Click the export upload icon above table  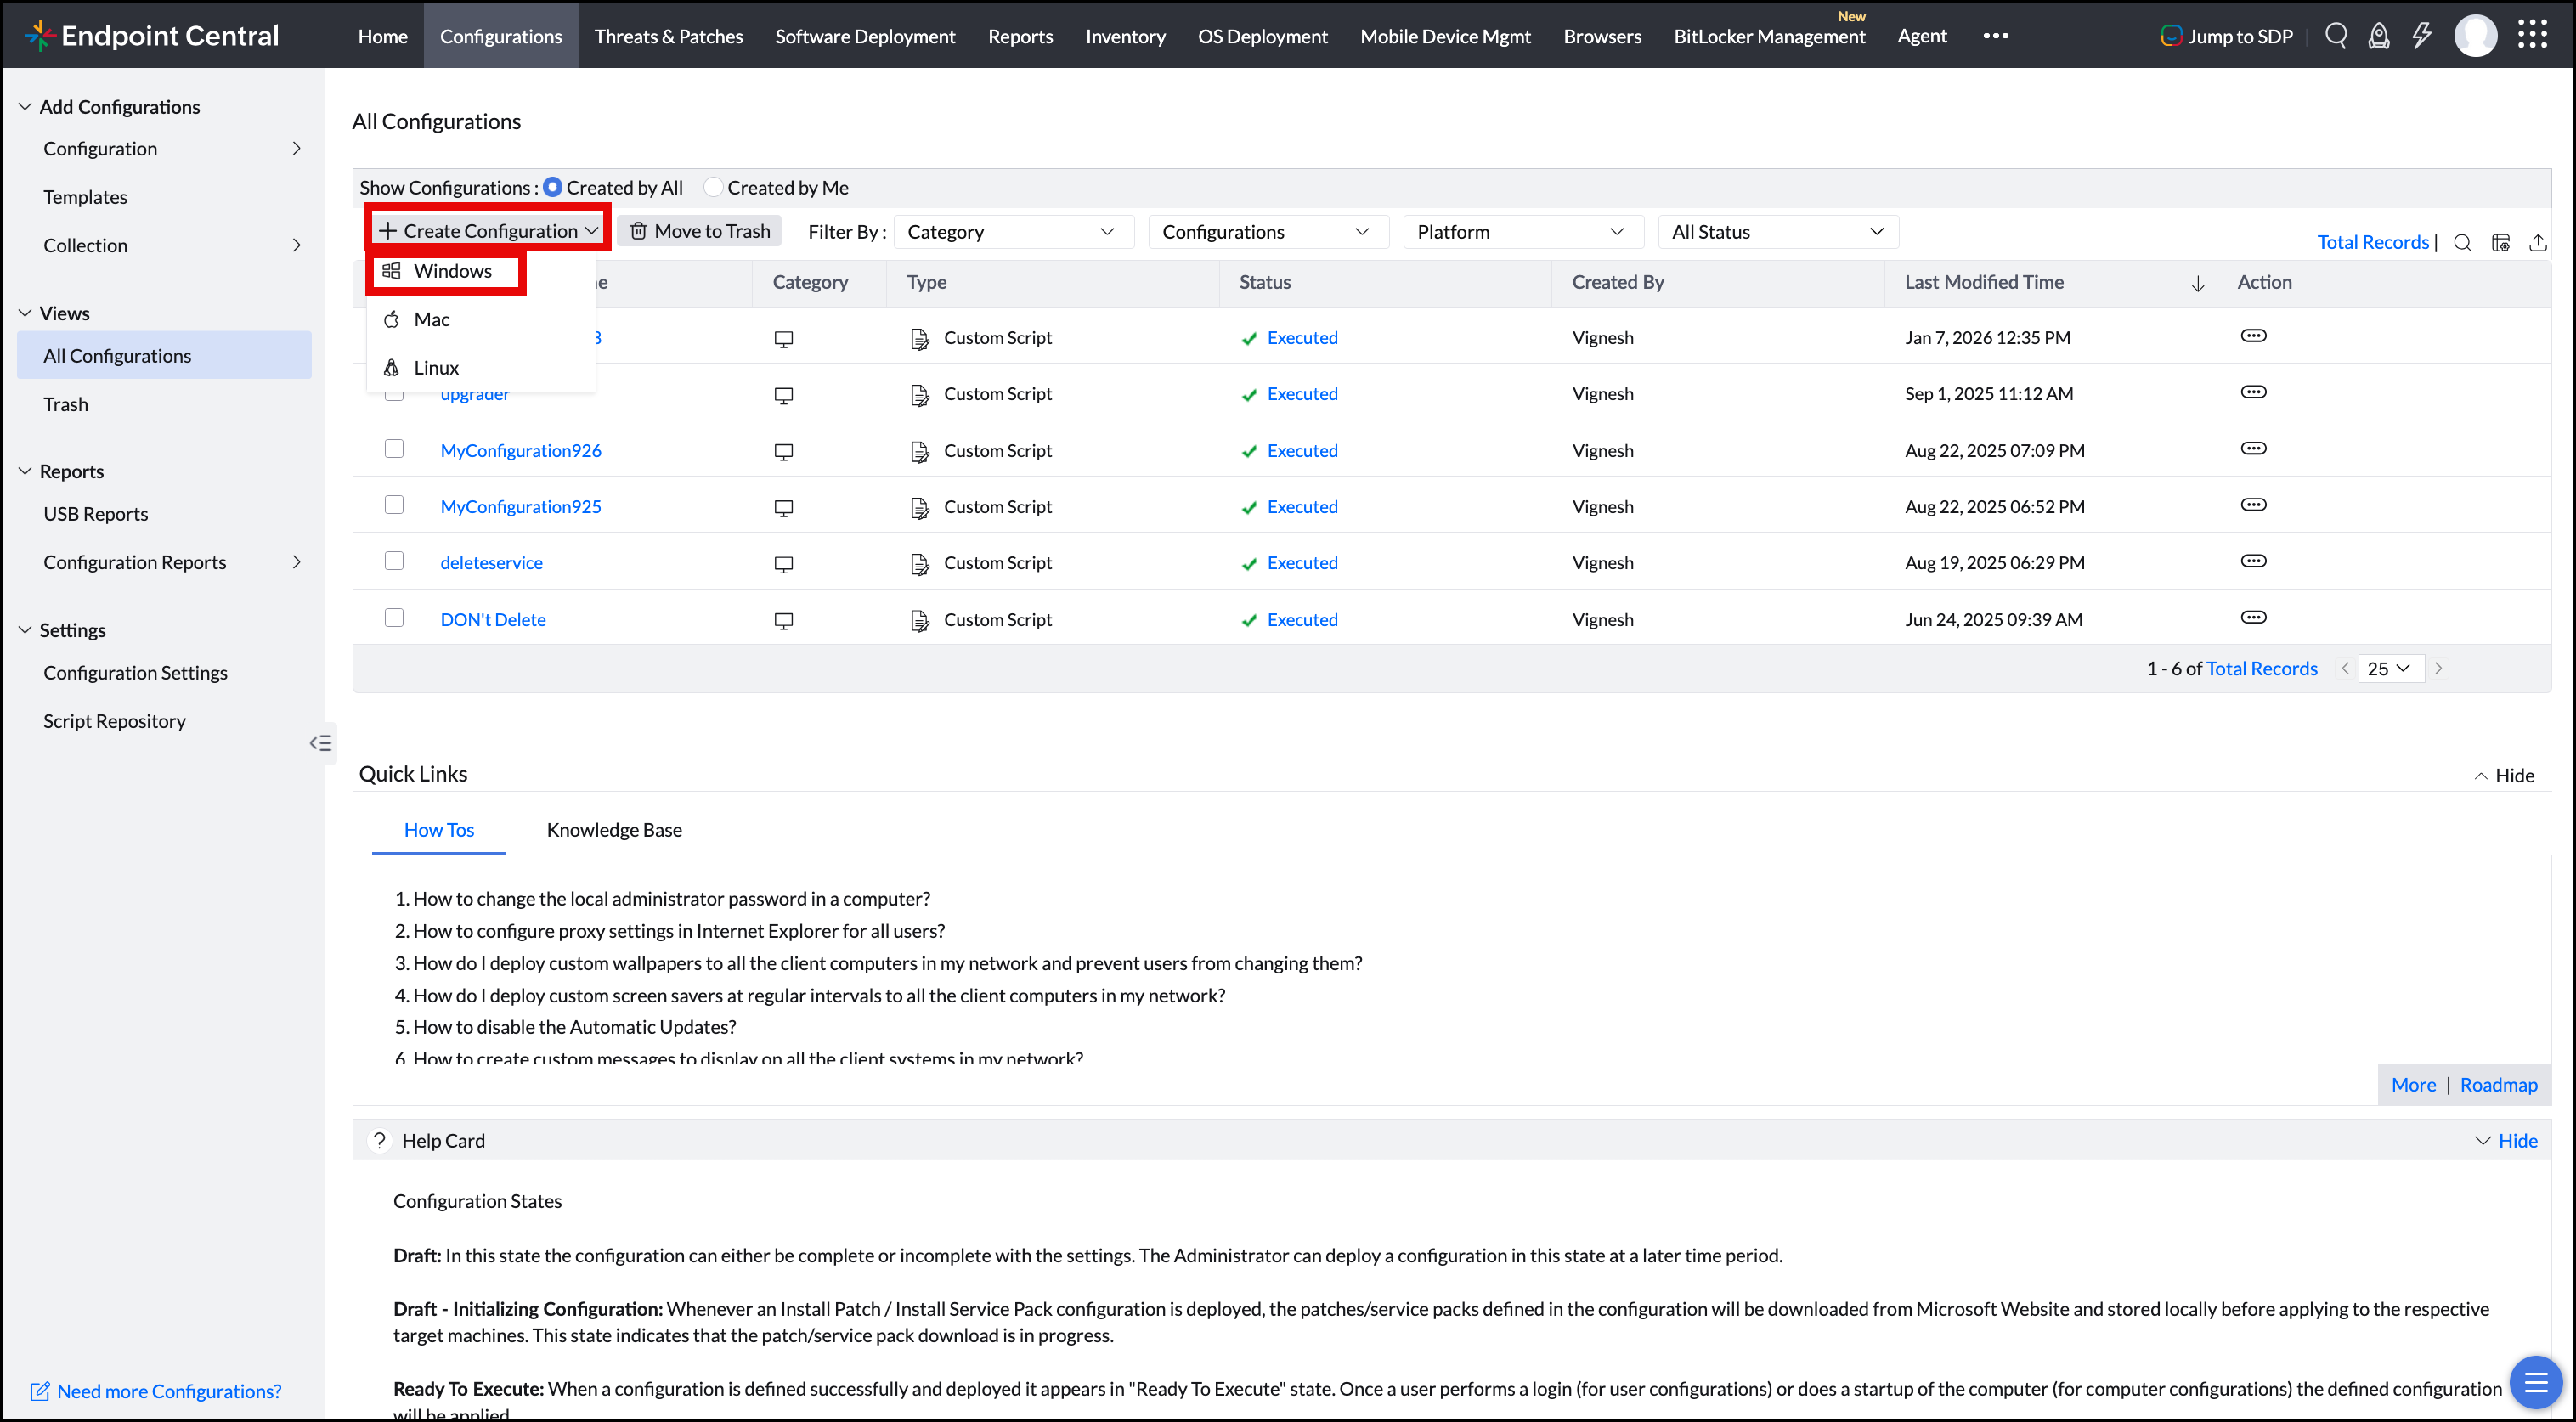(x=2538, y=243)
